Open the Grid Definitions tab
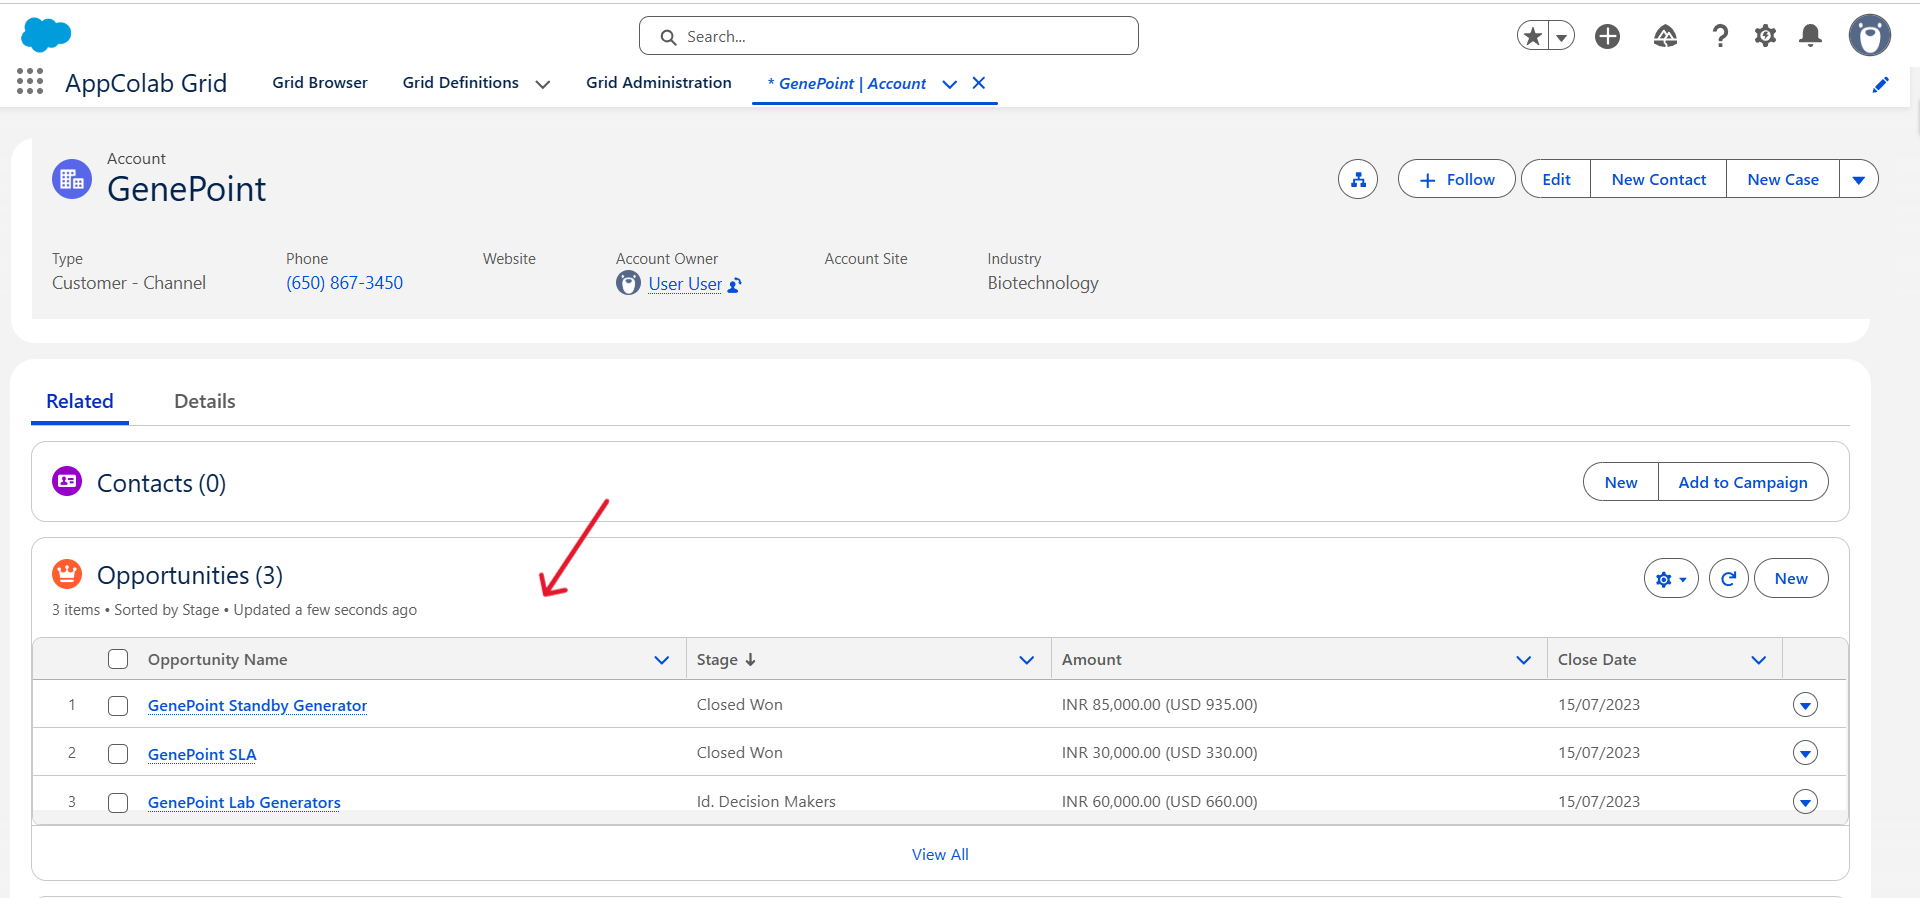 tap(461, 83)
